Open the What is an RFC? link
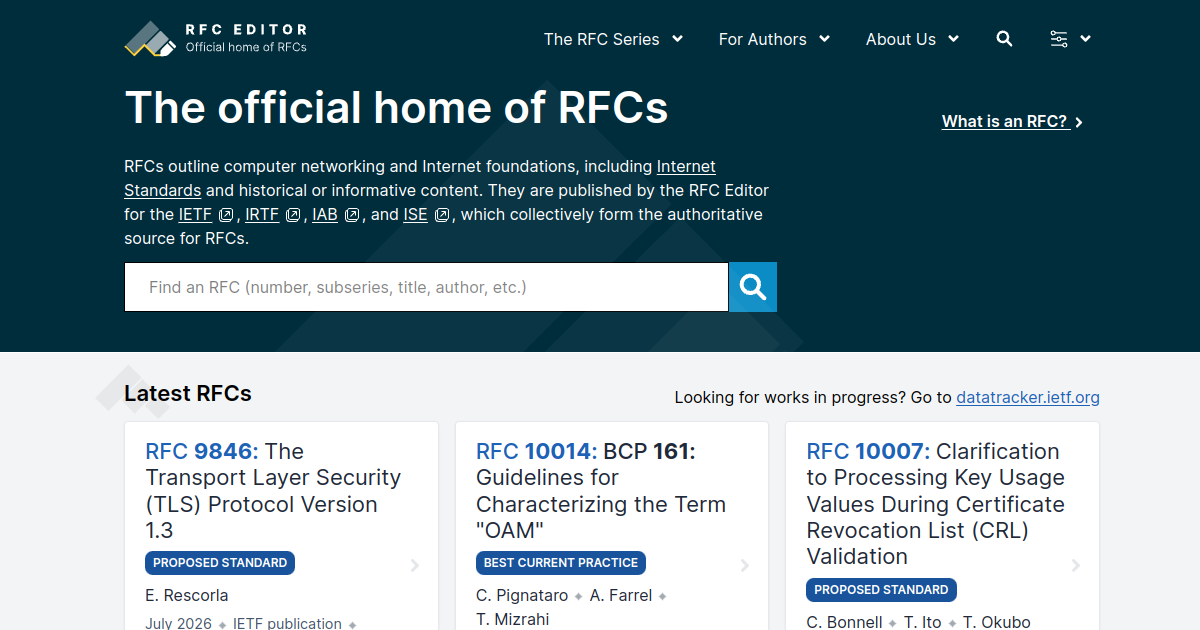 [x=1005, y=121]
